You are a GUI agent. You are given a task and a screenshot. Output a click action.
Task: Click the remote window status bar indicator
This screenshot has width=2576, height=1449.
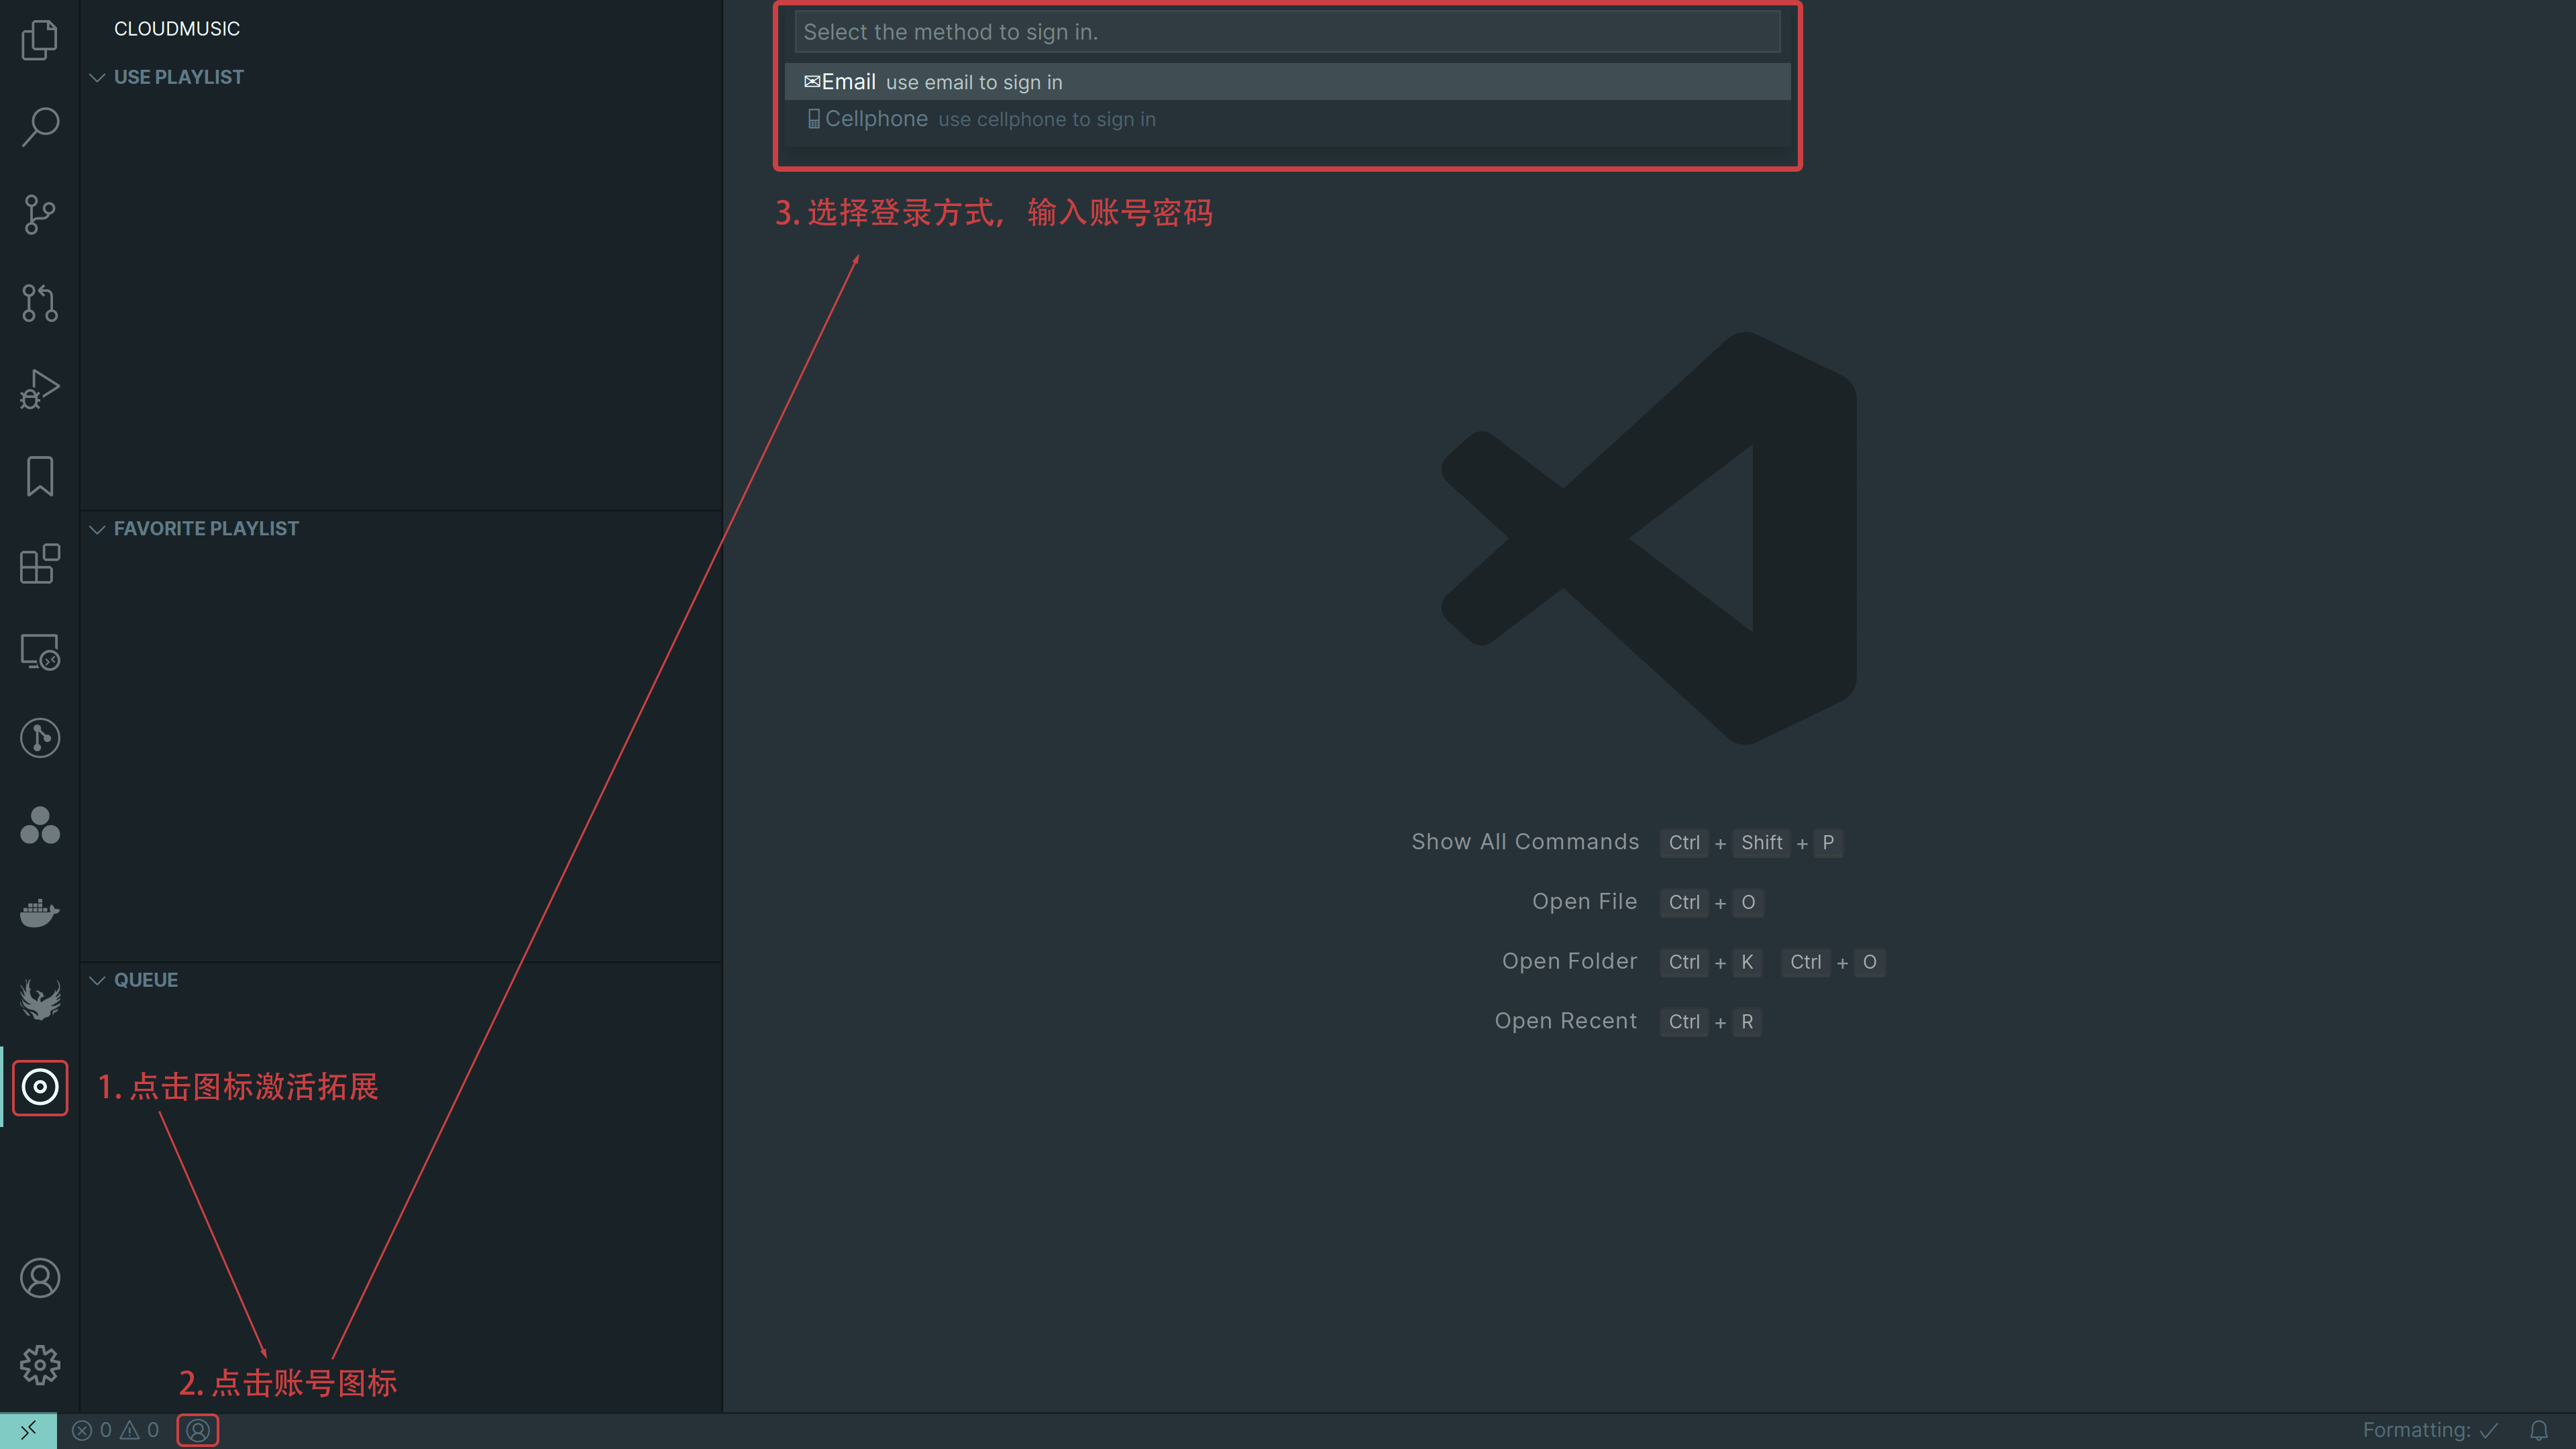28,1430
